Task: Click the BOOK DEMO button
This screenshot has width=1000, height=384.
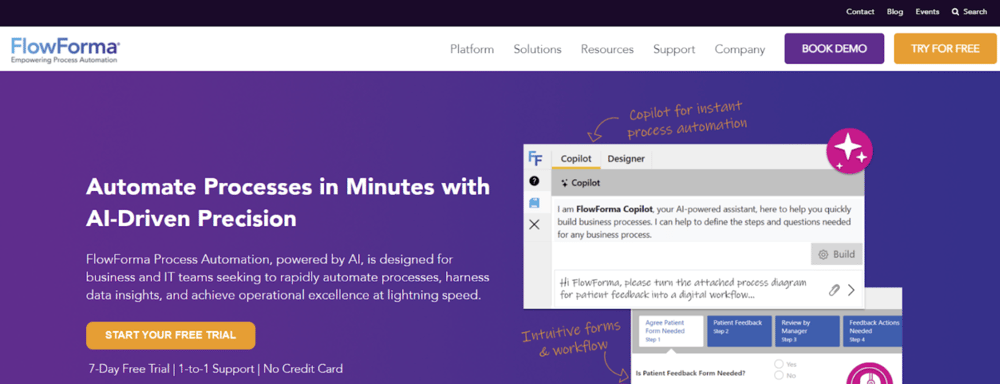Action: 834,48
